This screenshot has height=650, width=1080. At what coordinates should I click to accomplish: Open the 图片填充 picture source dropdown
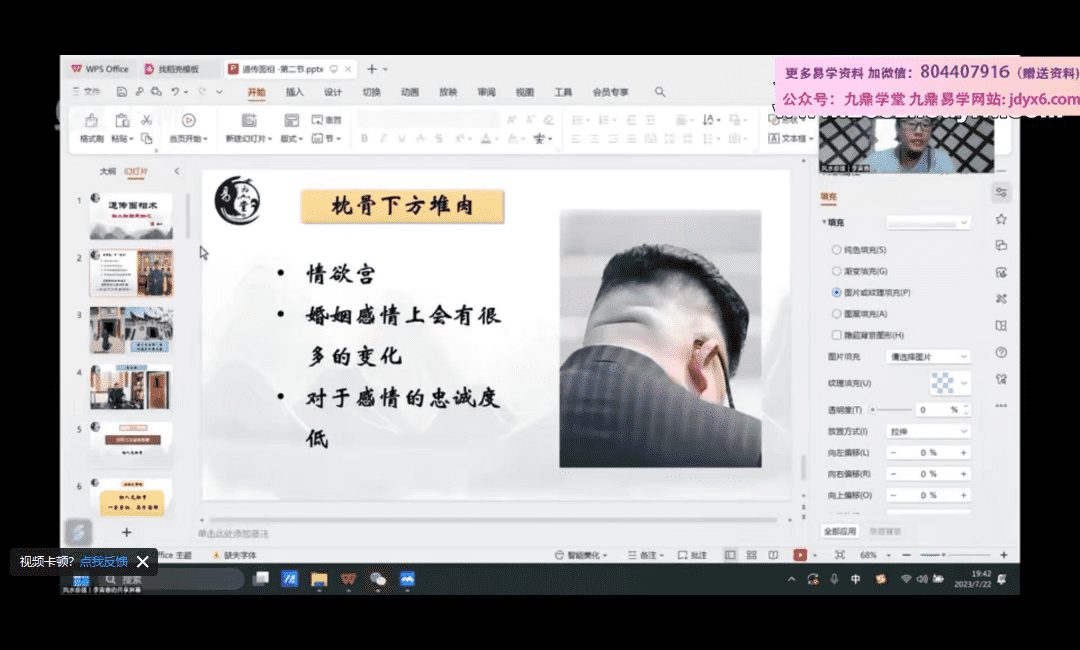click(x=929, y=357)
